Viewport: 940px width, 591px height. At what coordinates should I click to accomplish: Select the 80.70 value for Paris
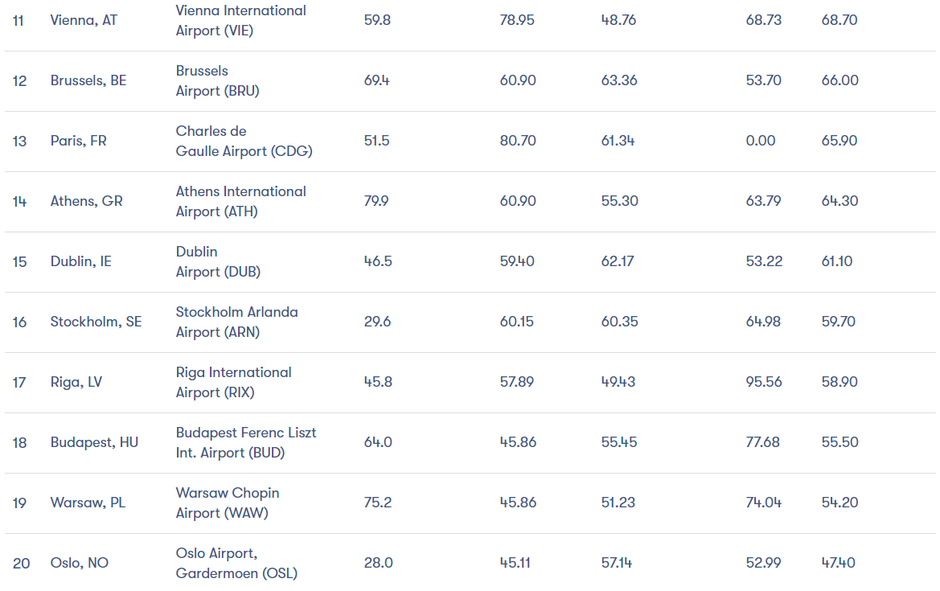(x=517, y=141)
